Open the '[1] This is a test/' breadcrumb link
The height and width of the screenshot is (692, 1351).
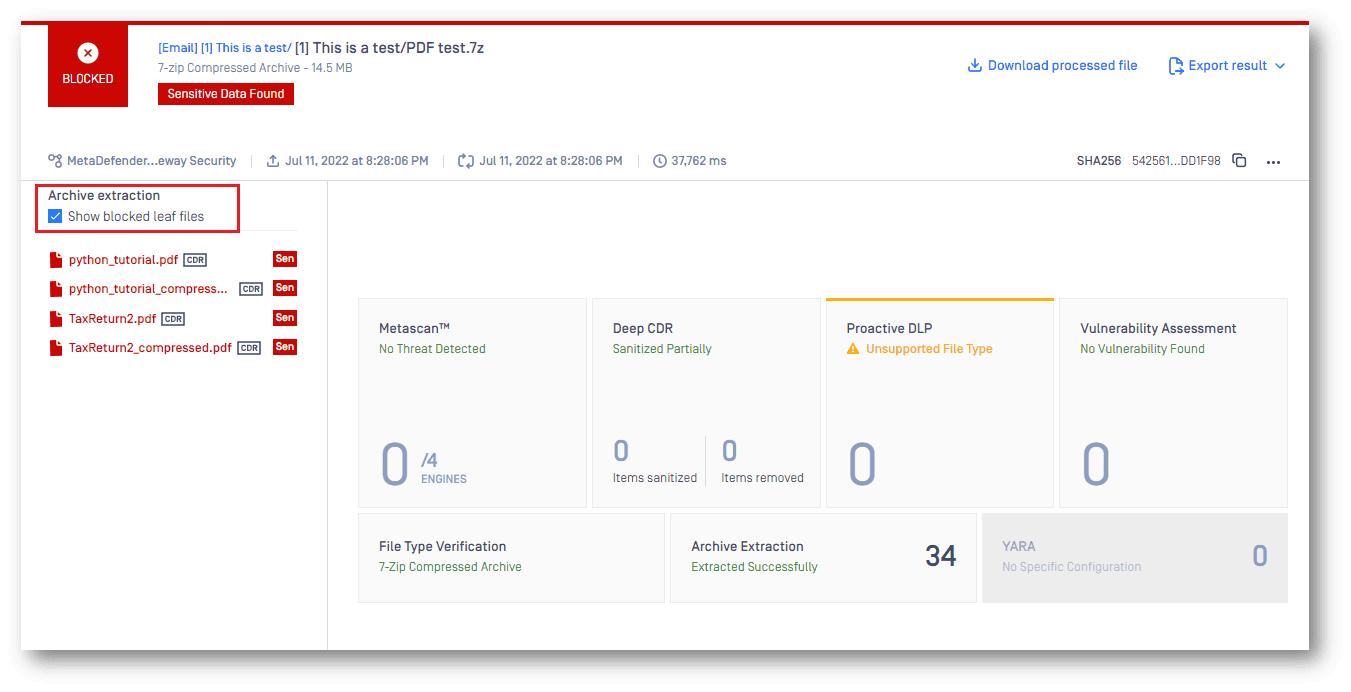coord(246,48)
